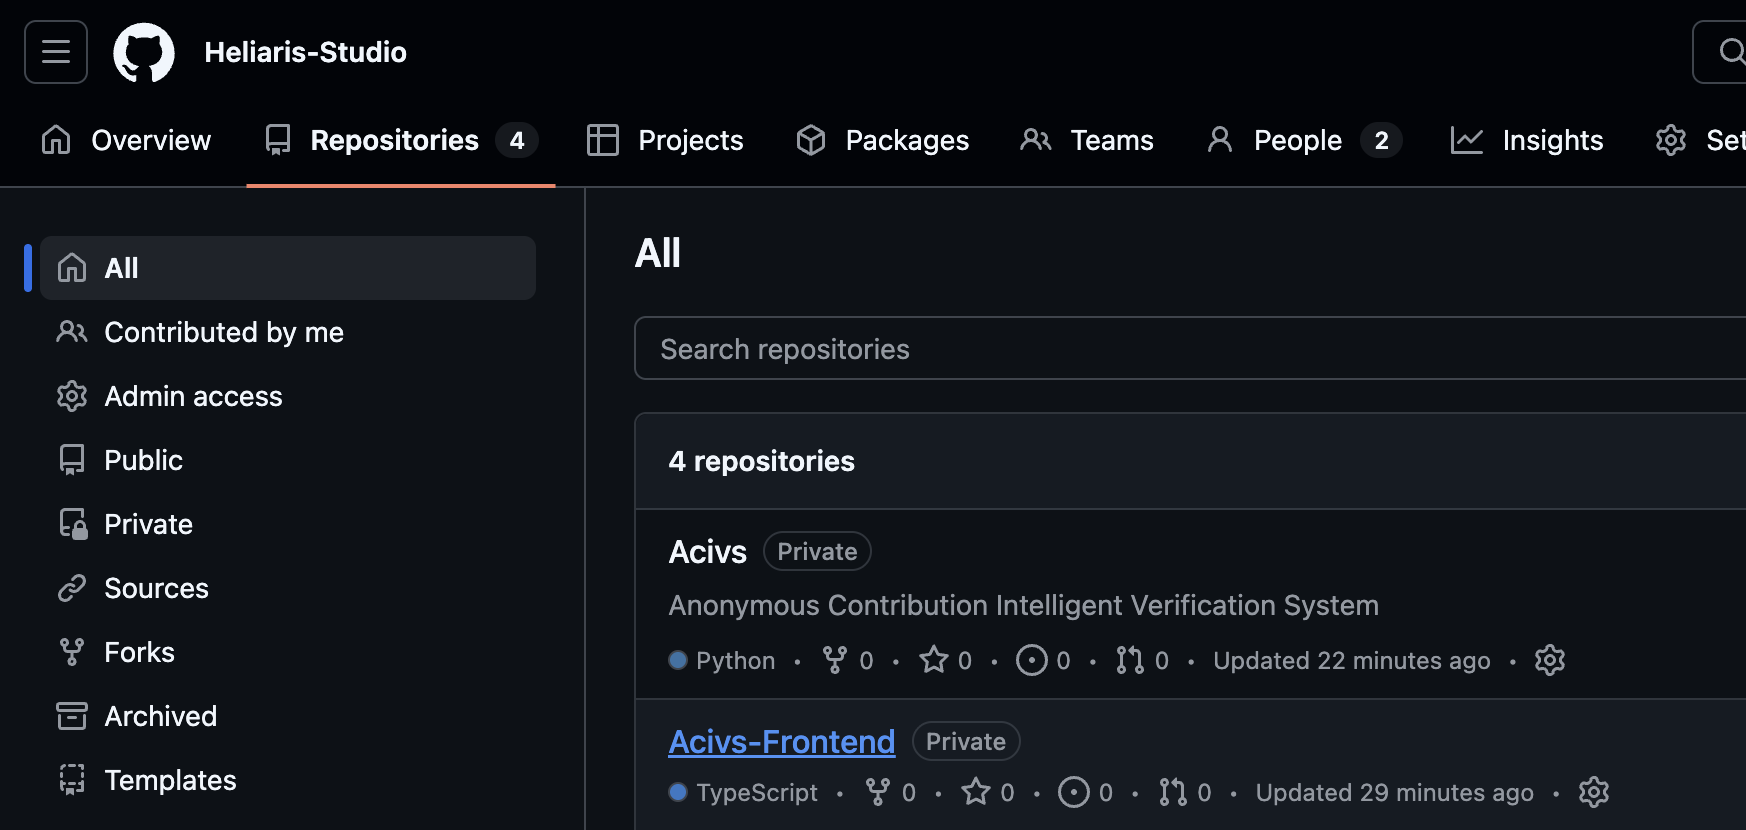The width and height of the screenshot is (1746, 830).
Task: Show Admin access repositories
Action: click(x=288, y=396)
